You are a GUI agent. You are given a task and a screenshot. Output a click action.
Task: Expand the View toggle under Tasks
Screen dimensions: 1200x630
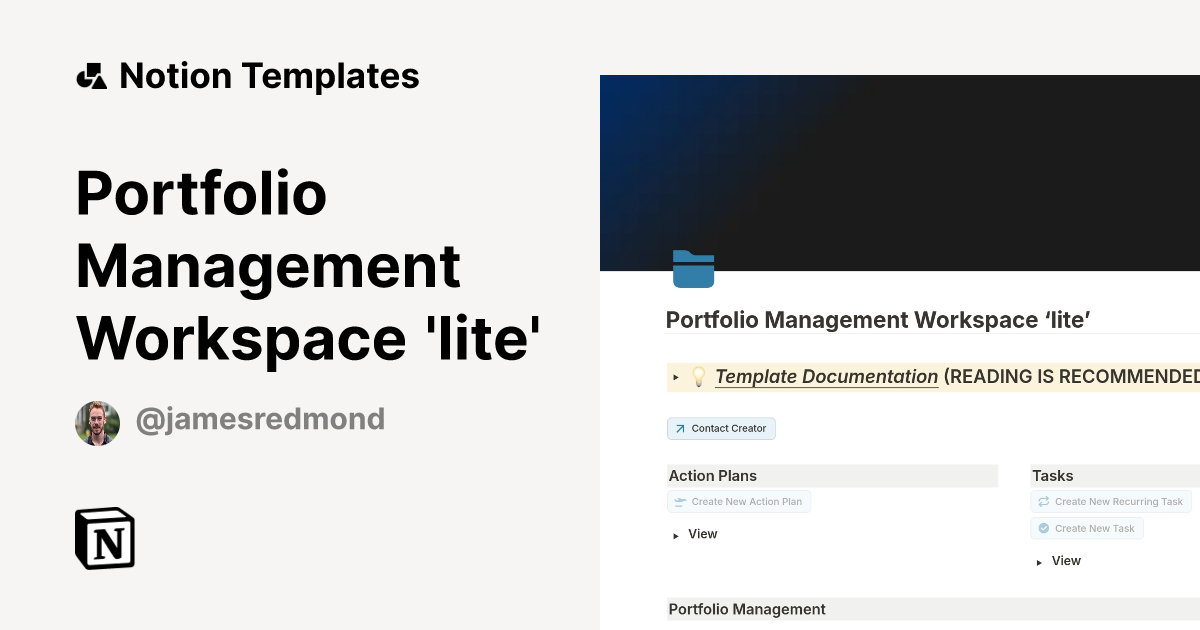(1040, 561)
